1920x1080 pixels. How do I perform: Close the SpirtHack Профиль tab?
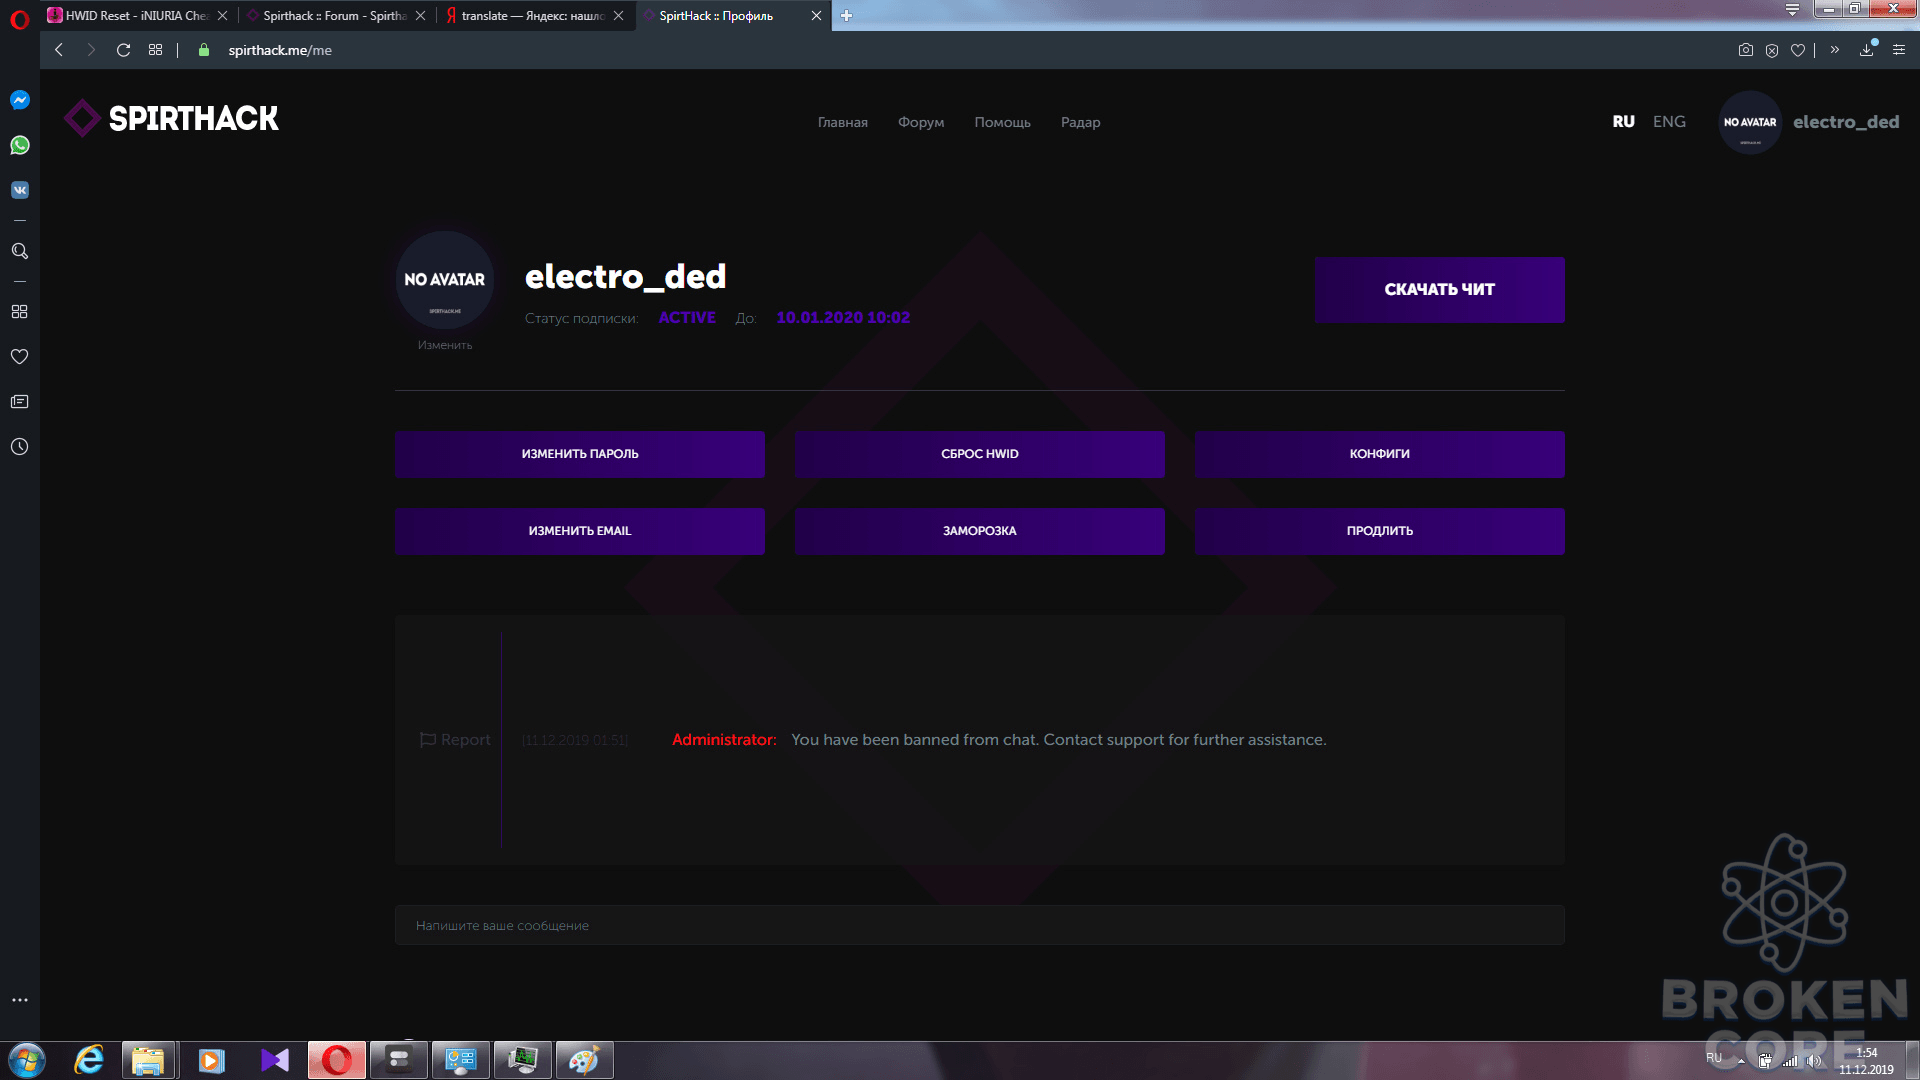click(816, 15)
